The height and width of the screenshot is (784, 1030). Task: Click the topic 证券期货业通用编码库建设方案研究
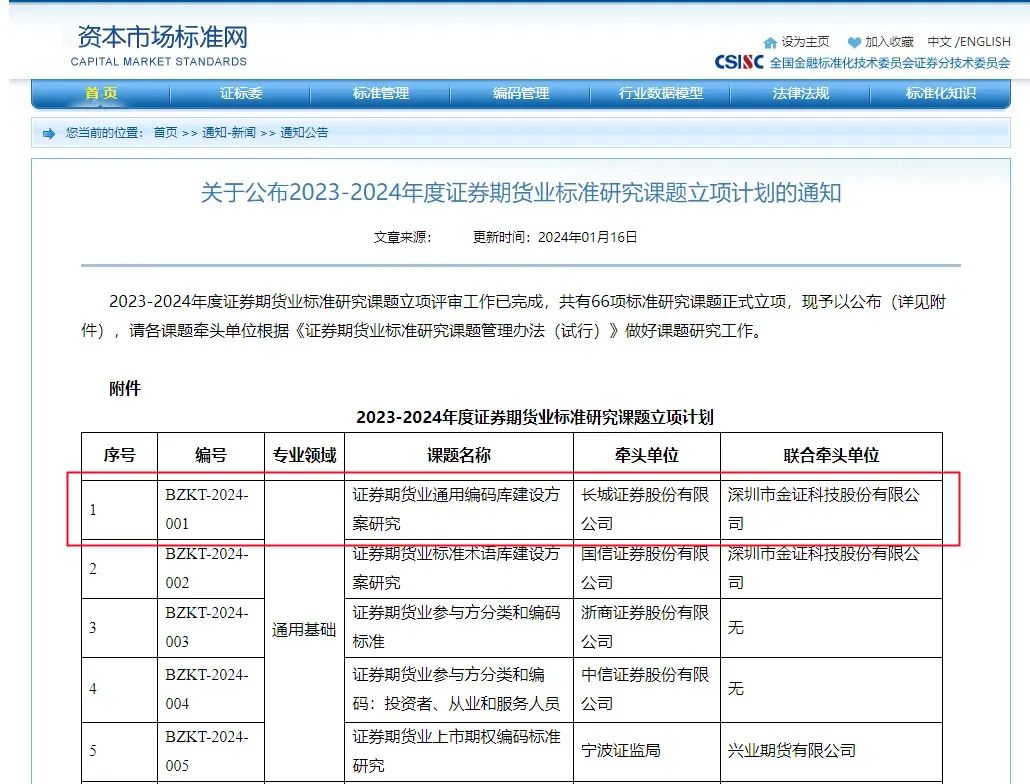coord(459,509)
